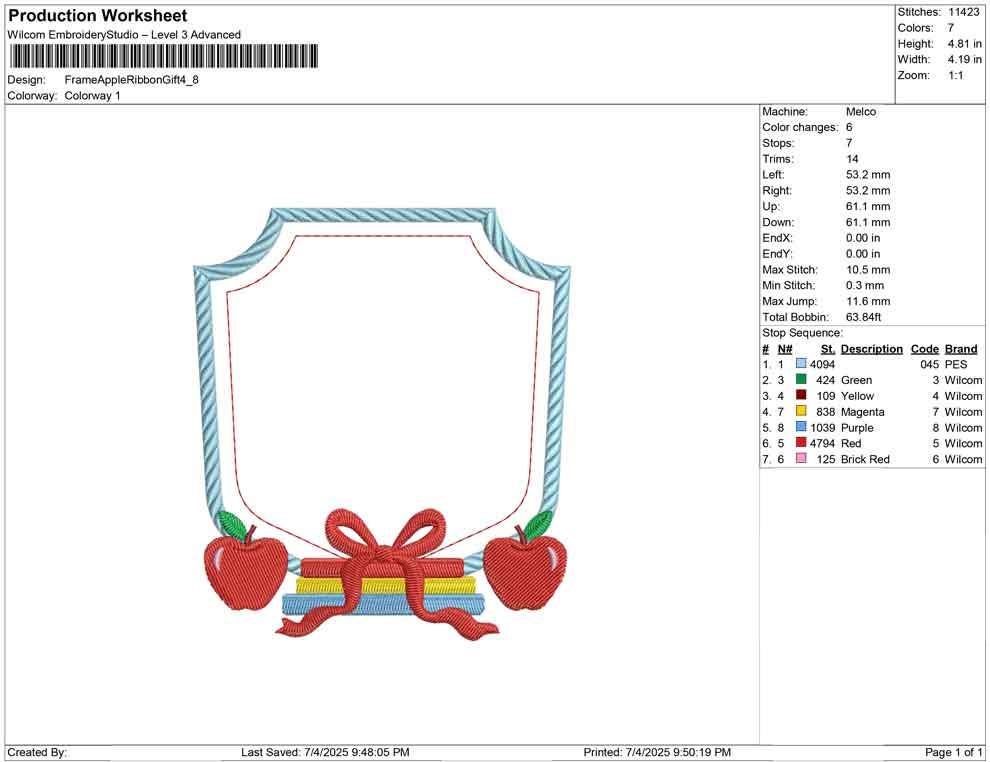The image size is (990, 762).
Task: Pick the yellow swatch in the Magenta row
Action: [x=801, y=411]
